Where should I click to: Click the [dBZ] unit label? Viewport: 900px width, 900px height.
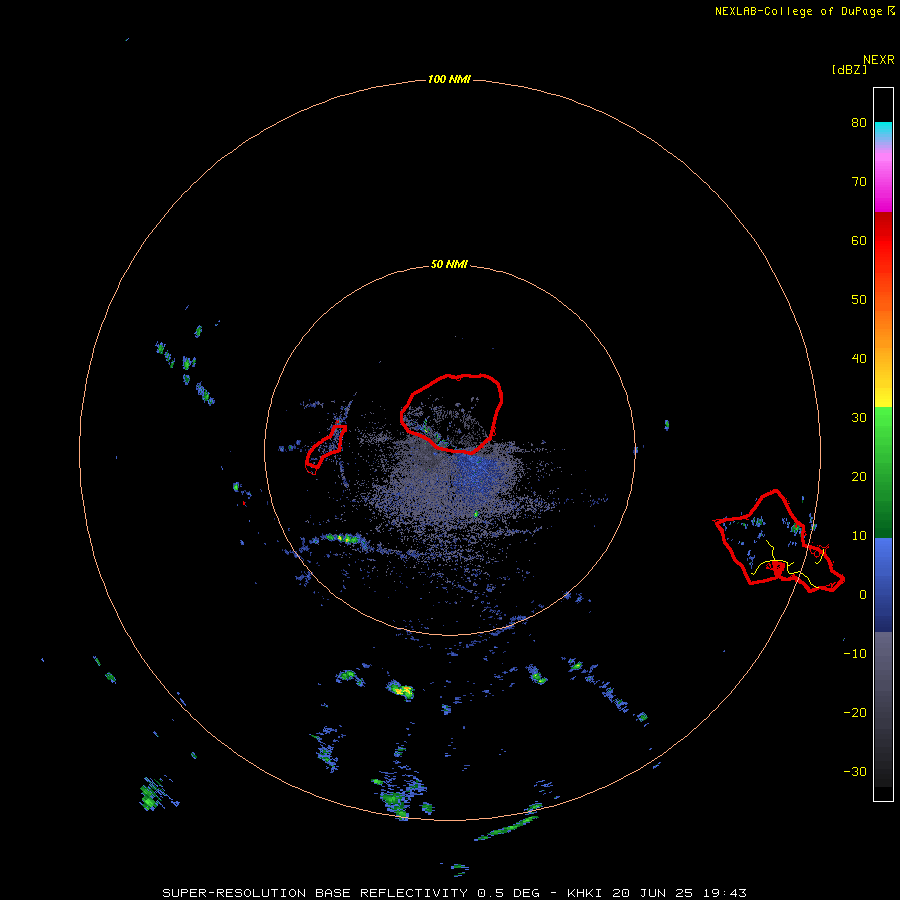(849, 70)
